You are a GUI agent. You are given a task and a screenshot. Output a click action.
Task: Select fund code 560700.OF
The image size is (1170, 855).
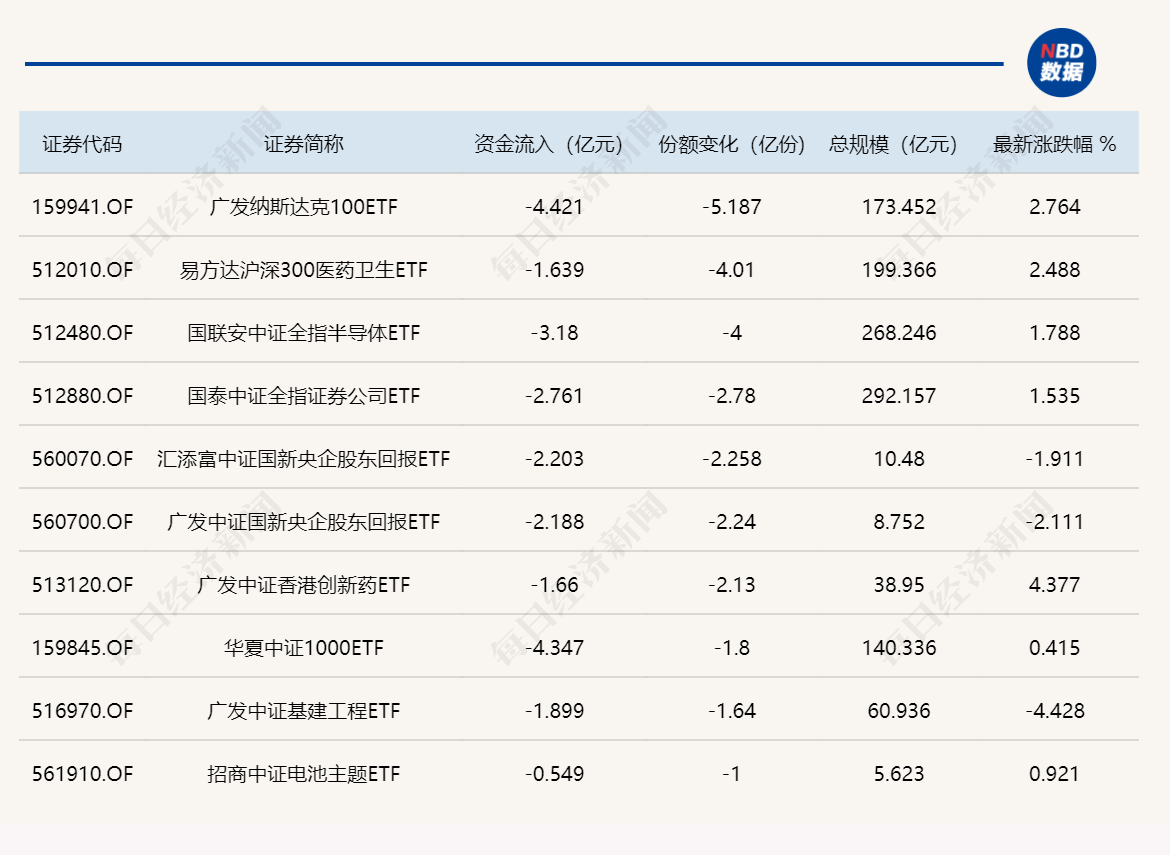click(x=84, y=522)
